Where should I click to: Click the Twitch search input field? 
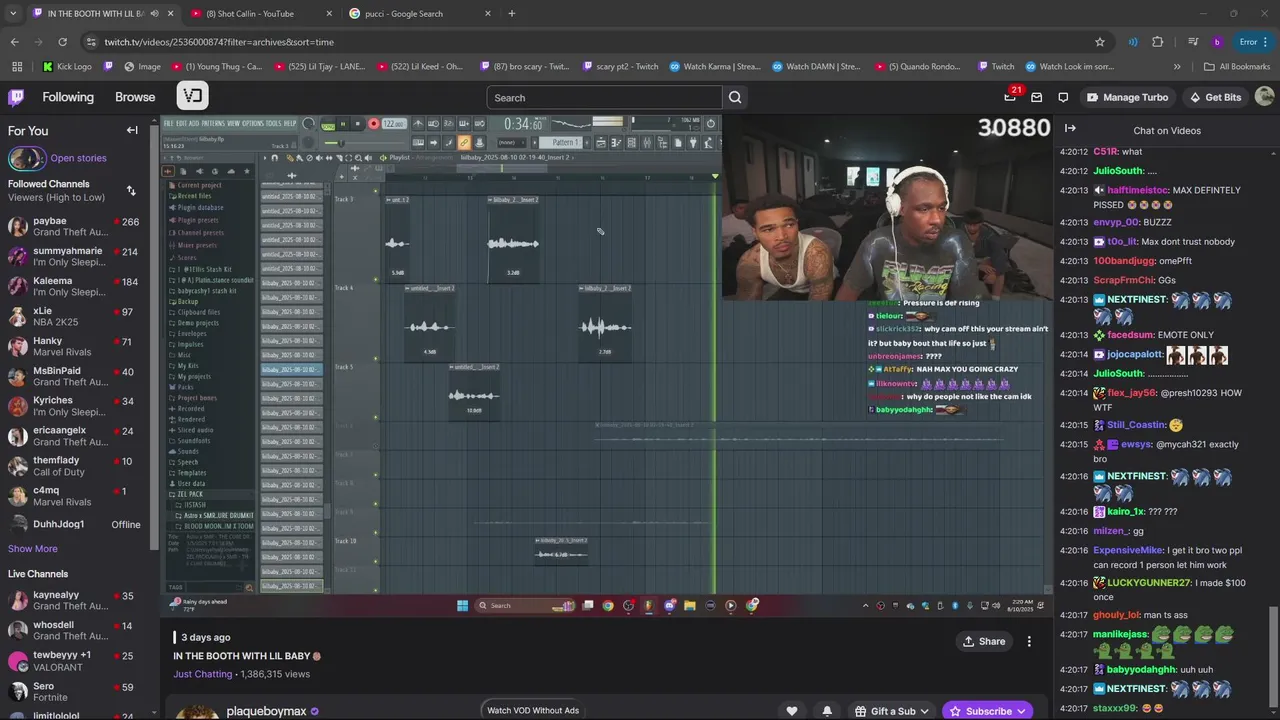(x=604, y=97)
